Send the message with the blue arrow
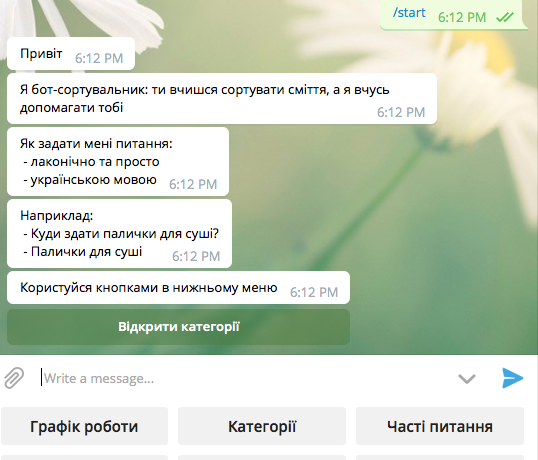The height and width of the screenshot is (460, 538). [x=513, y=378]
